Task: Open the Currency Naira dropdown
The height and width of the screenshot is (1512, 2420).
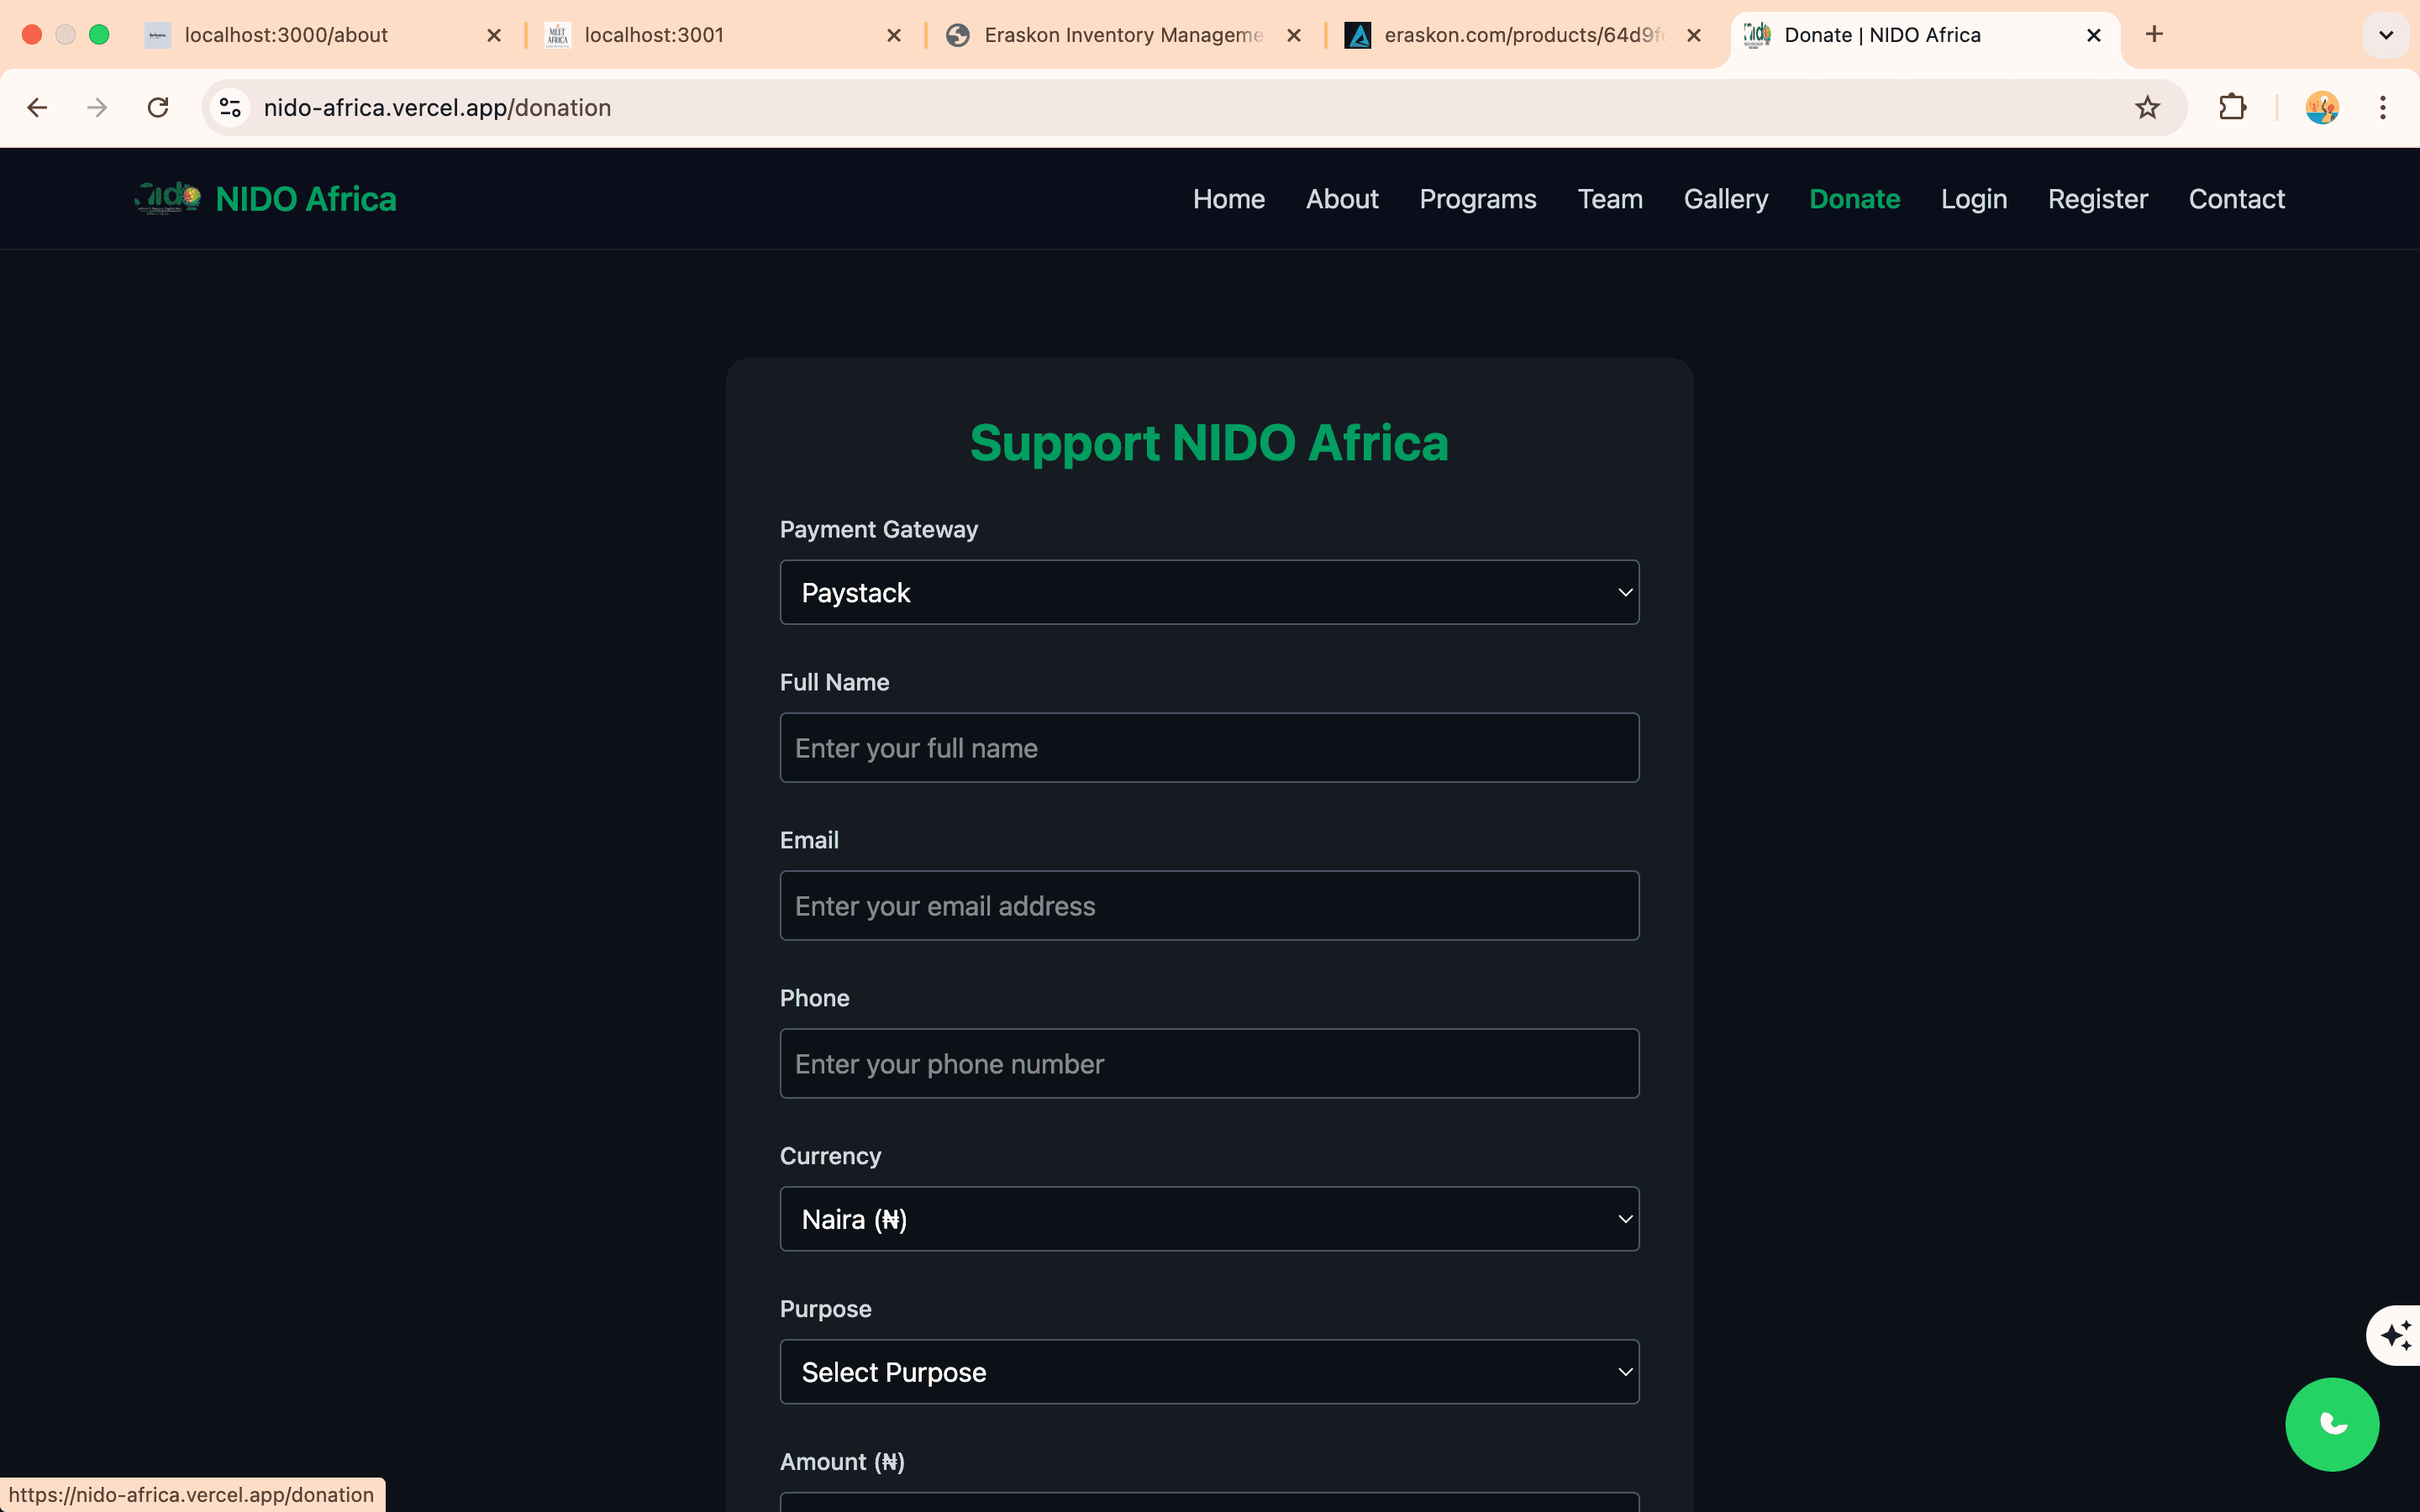Action: (x=1208, y=1219)
